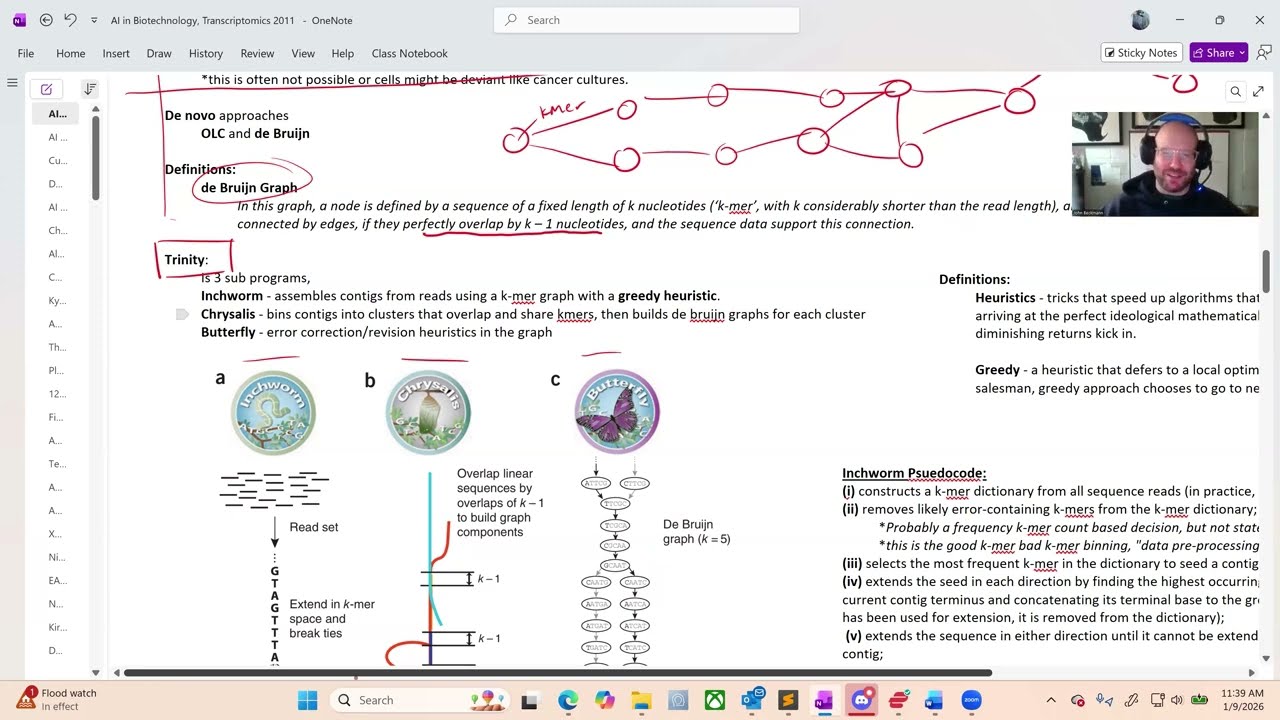Open the Customize Quick Access Toolbar dropdown
This screenshot has height=720, width=1280.
pos(94,20)
